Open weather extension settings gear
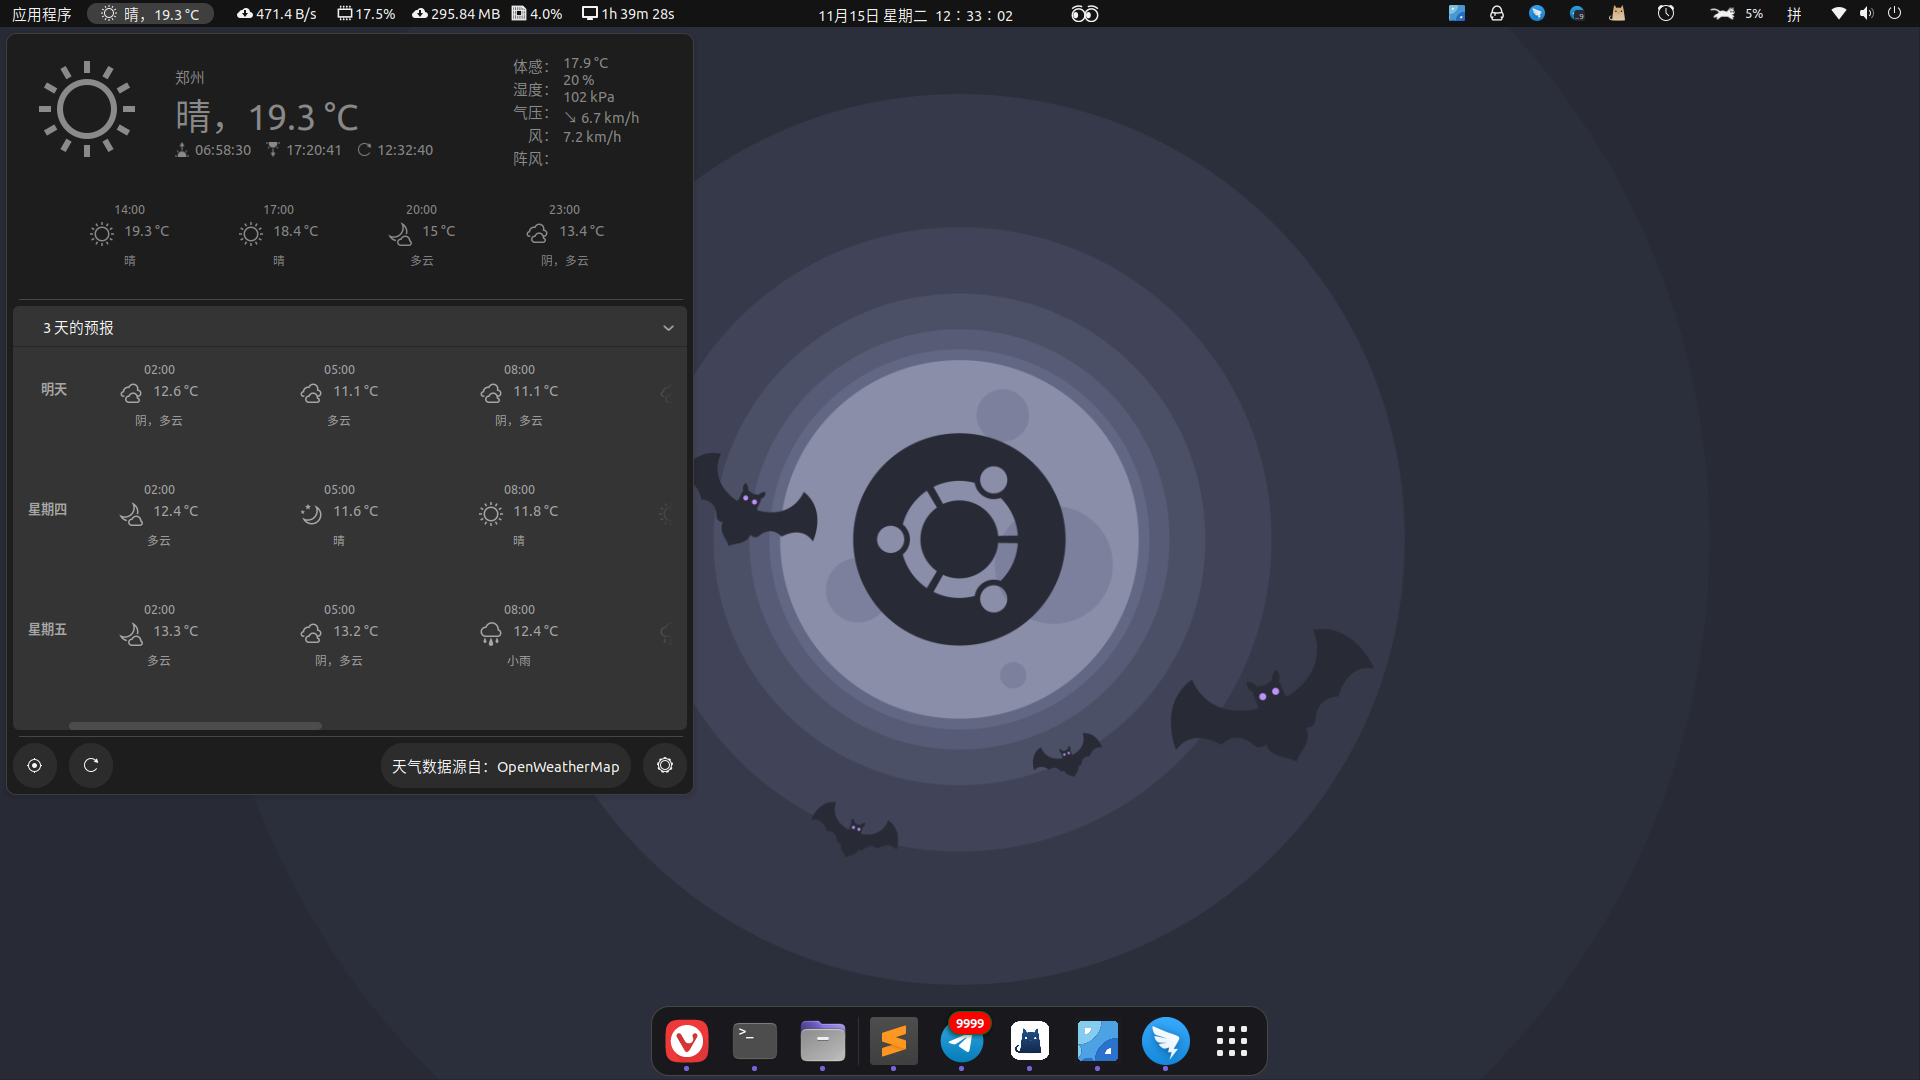The image size is (1920, 1080). tap(665, 766)
